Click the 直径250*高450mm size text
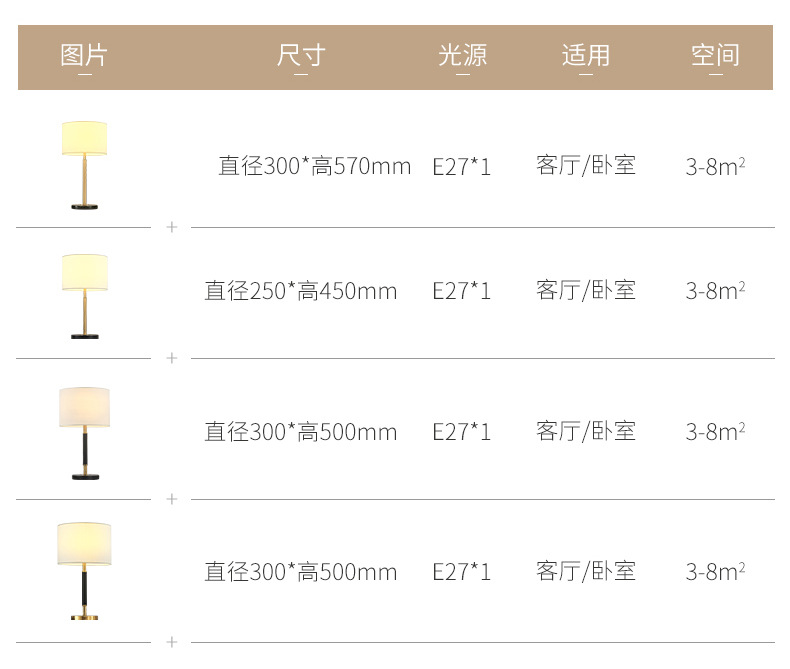Screen dimensions: 790x669 pos(301,291)
